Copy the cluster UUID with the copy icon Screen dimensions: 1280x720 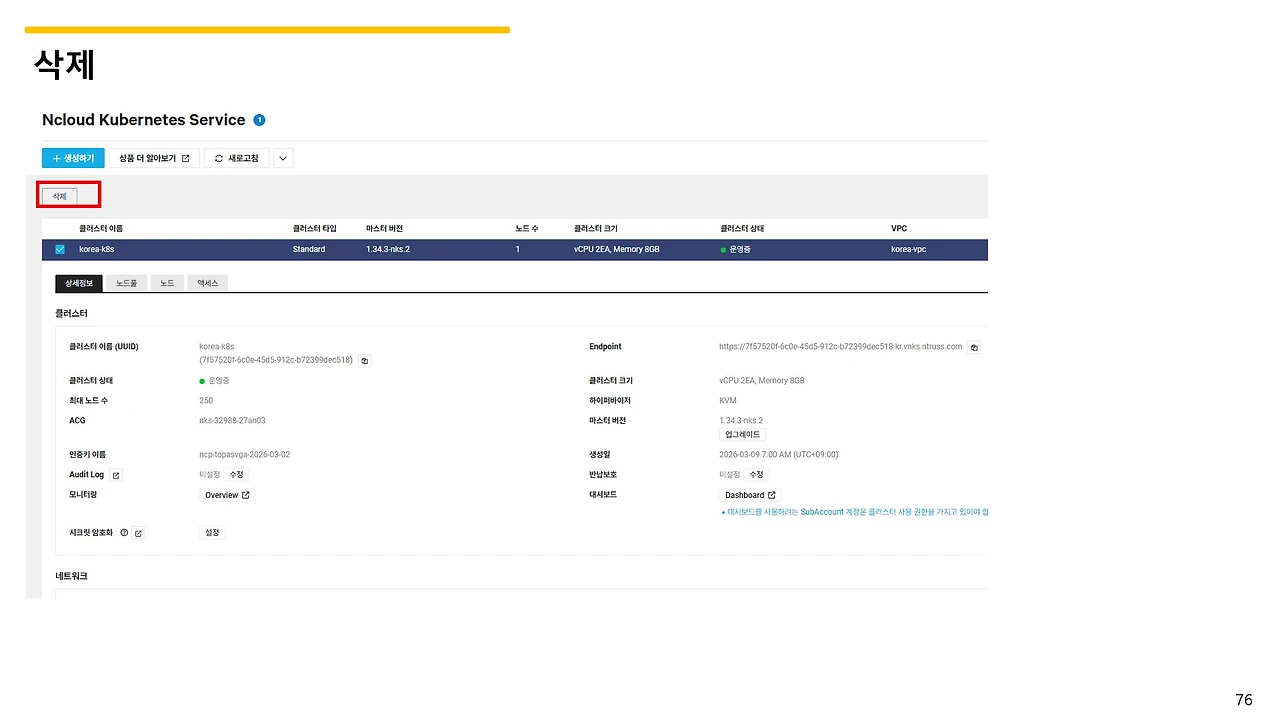pyautogui.click(x=365, y=361)
